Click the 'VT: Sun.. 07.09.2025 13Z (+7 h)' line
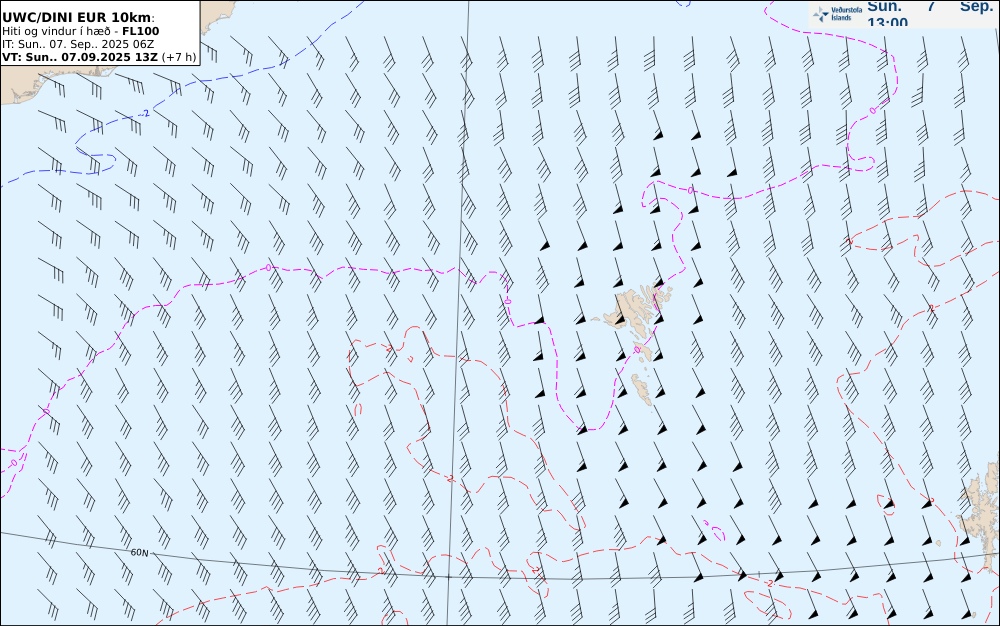 point(99,57)
